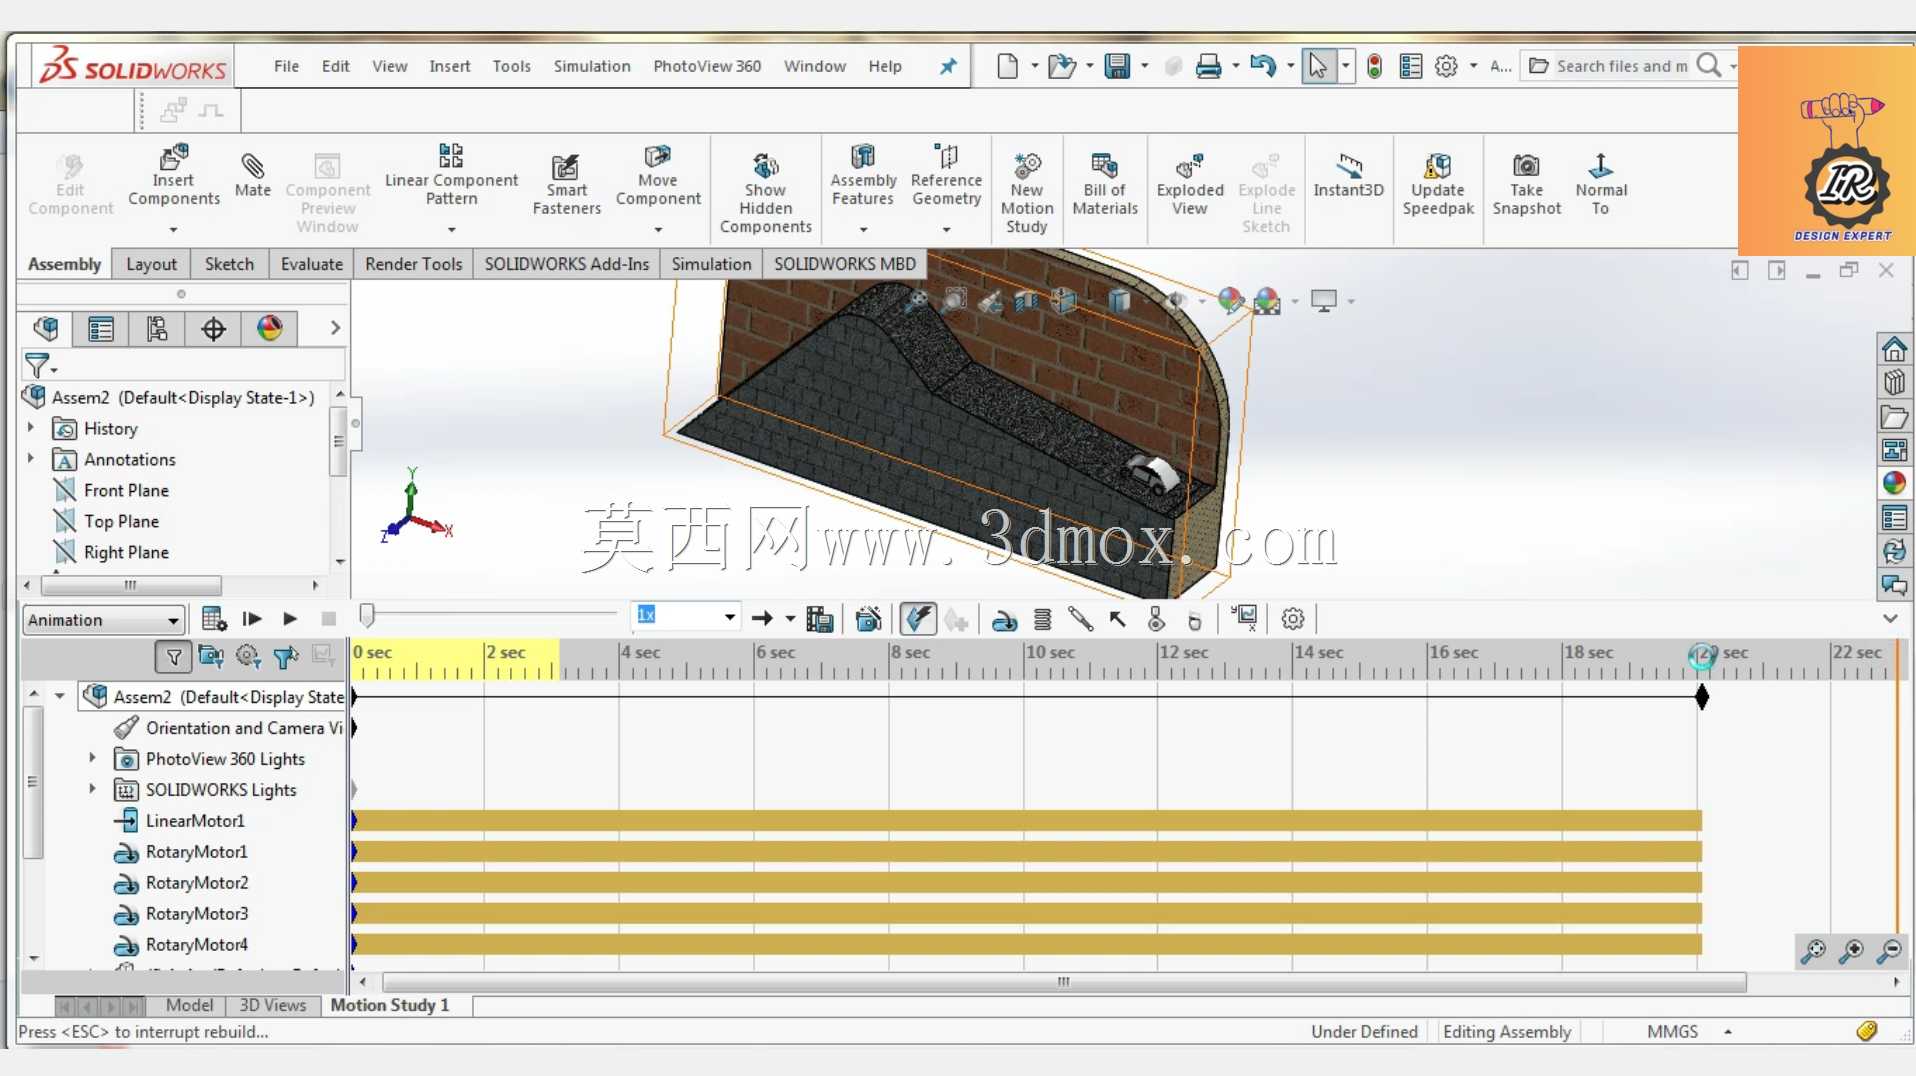Play animation from start
Screen dimensions: 1916x1076
pos(252,619)
